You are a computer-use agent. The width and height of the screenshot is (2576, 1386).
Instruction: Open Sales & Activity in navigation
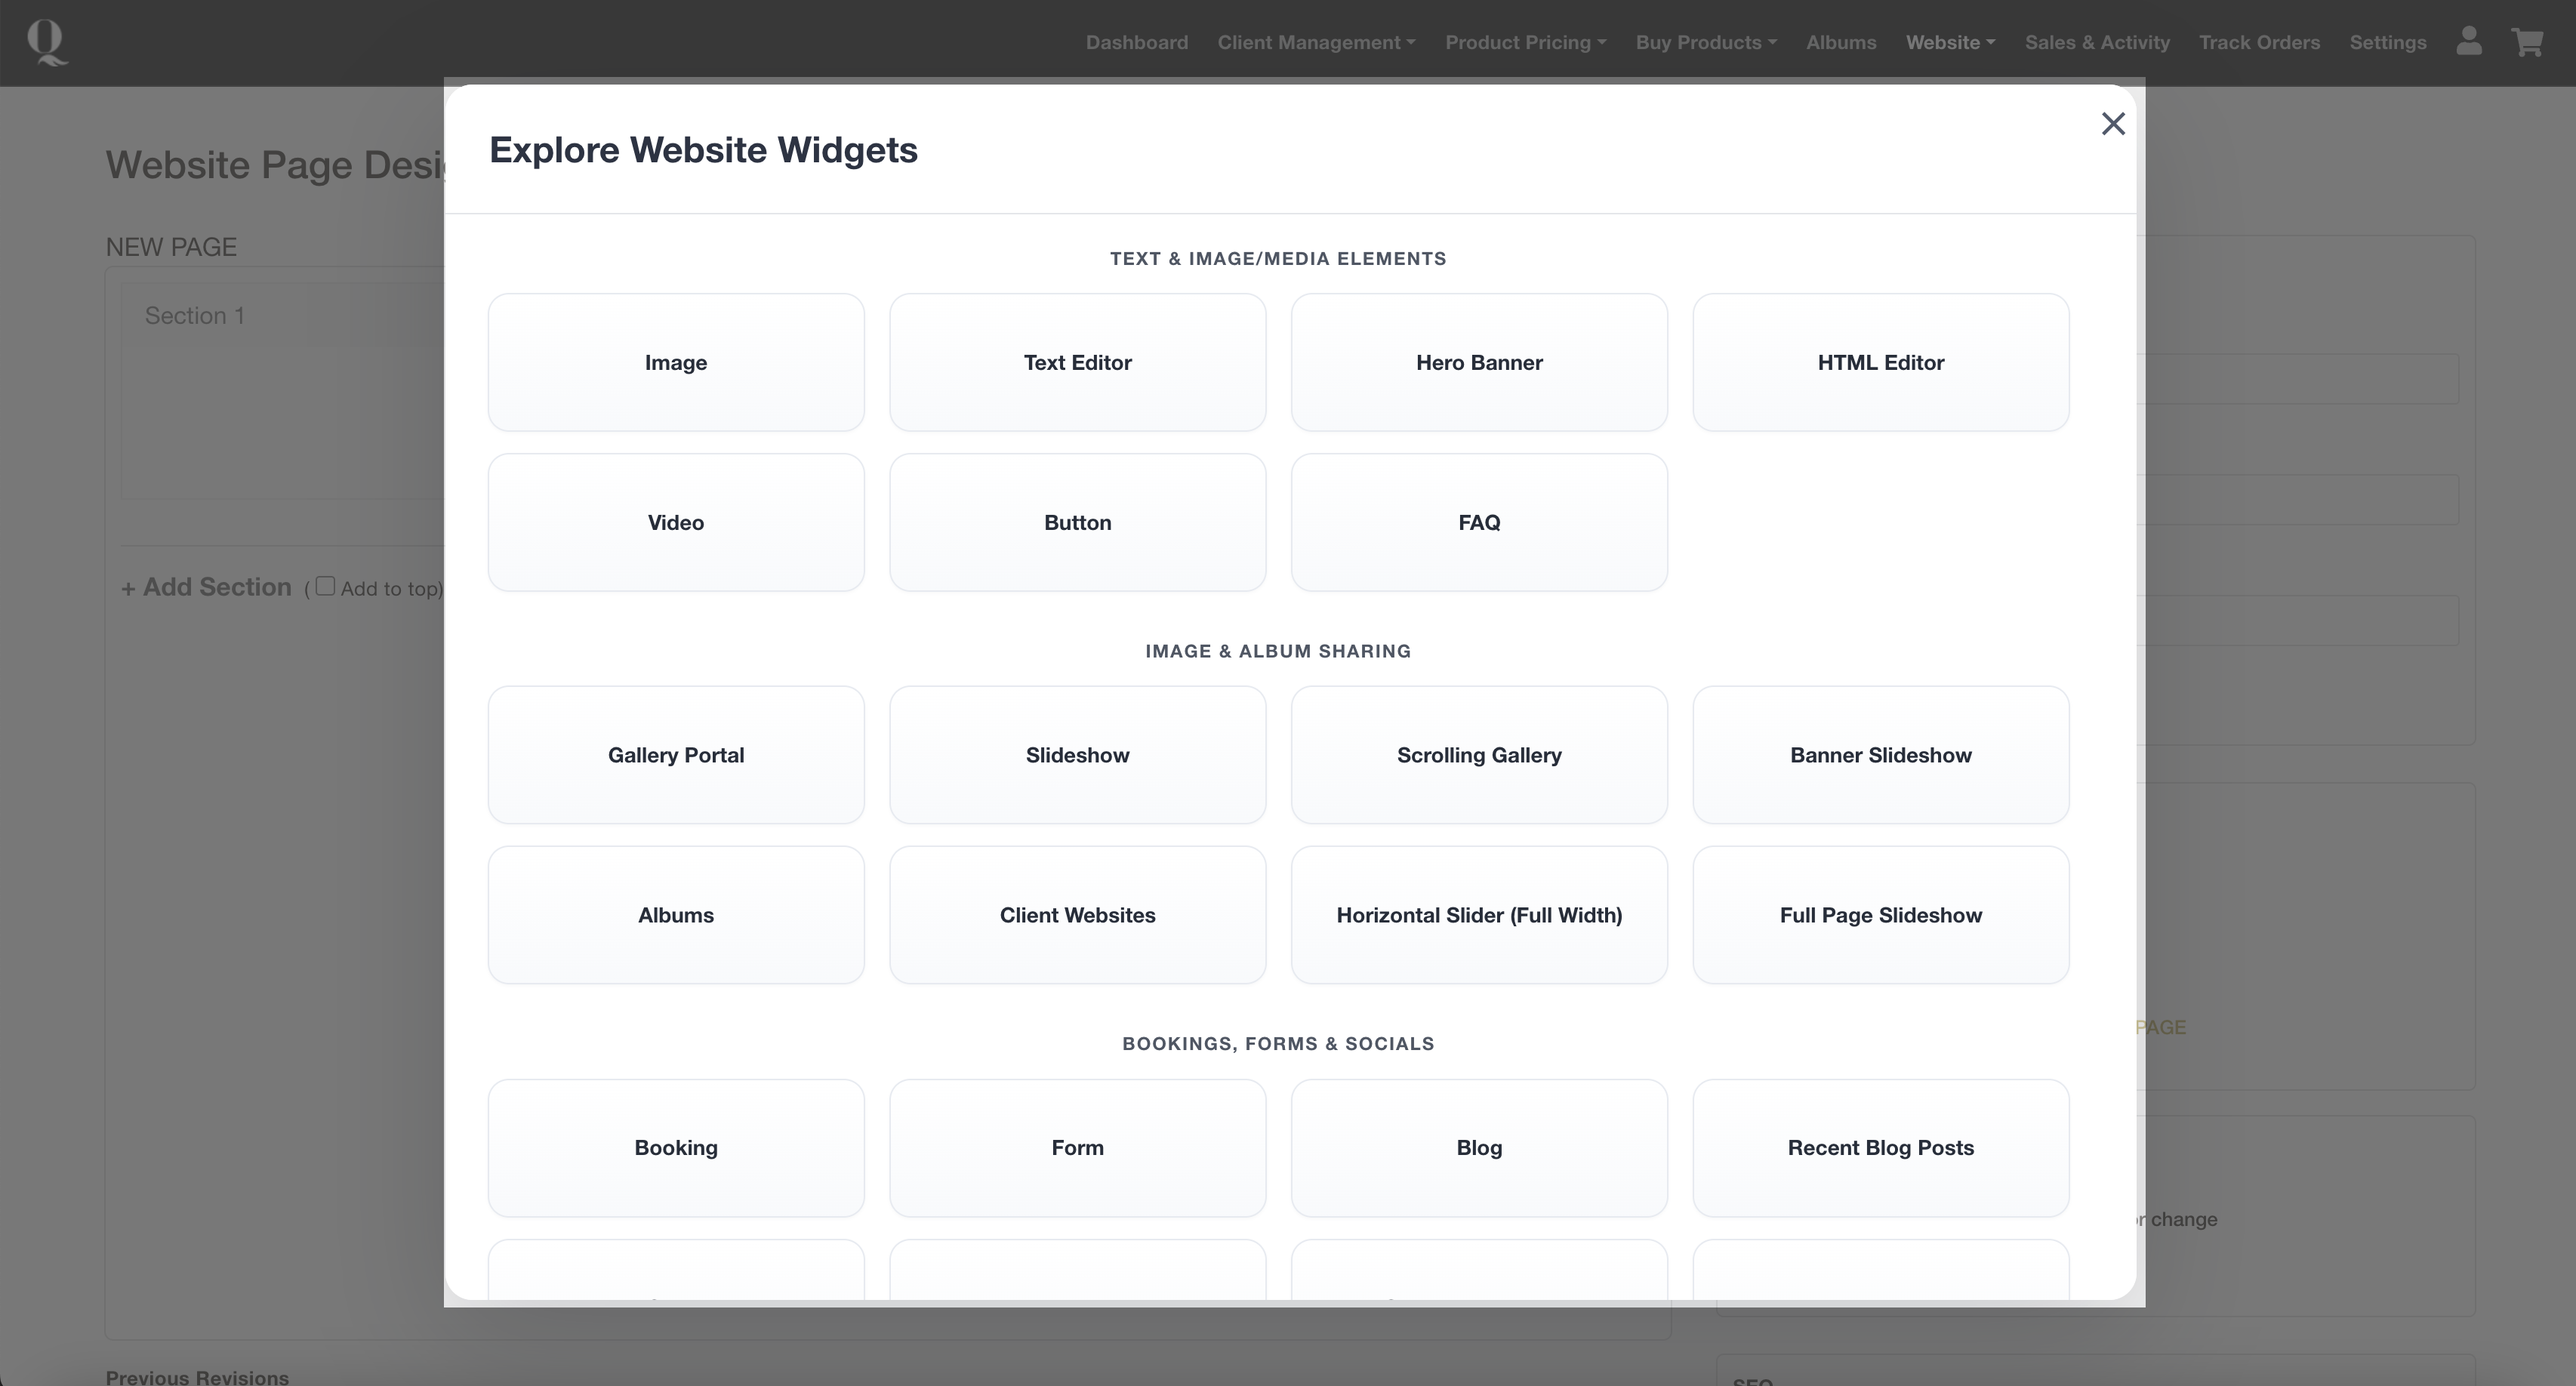click(2096, 43)
